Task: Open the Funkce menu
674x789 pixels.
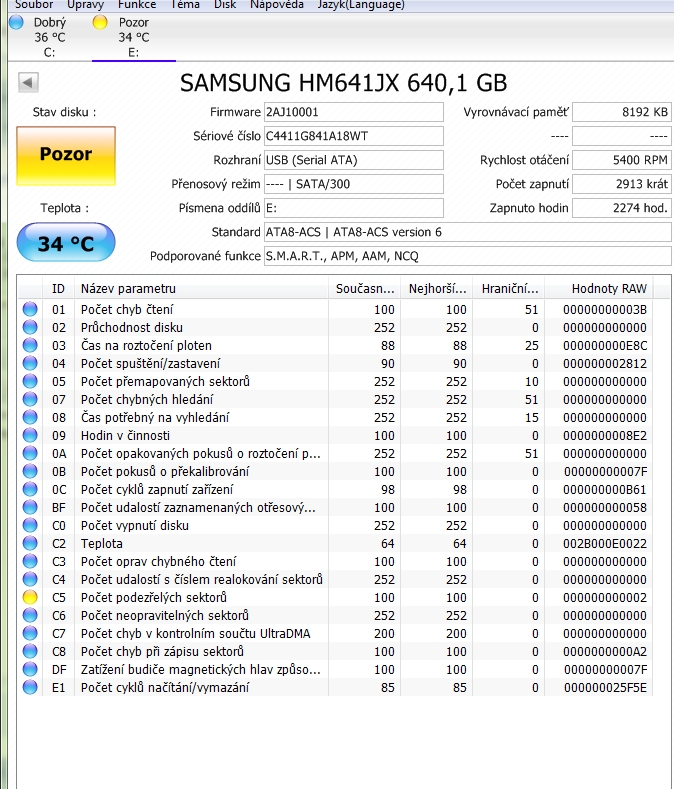Action: (x=137, y=5)
